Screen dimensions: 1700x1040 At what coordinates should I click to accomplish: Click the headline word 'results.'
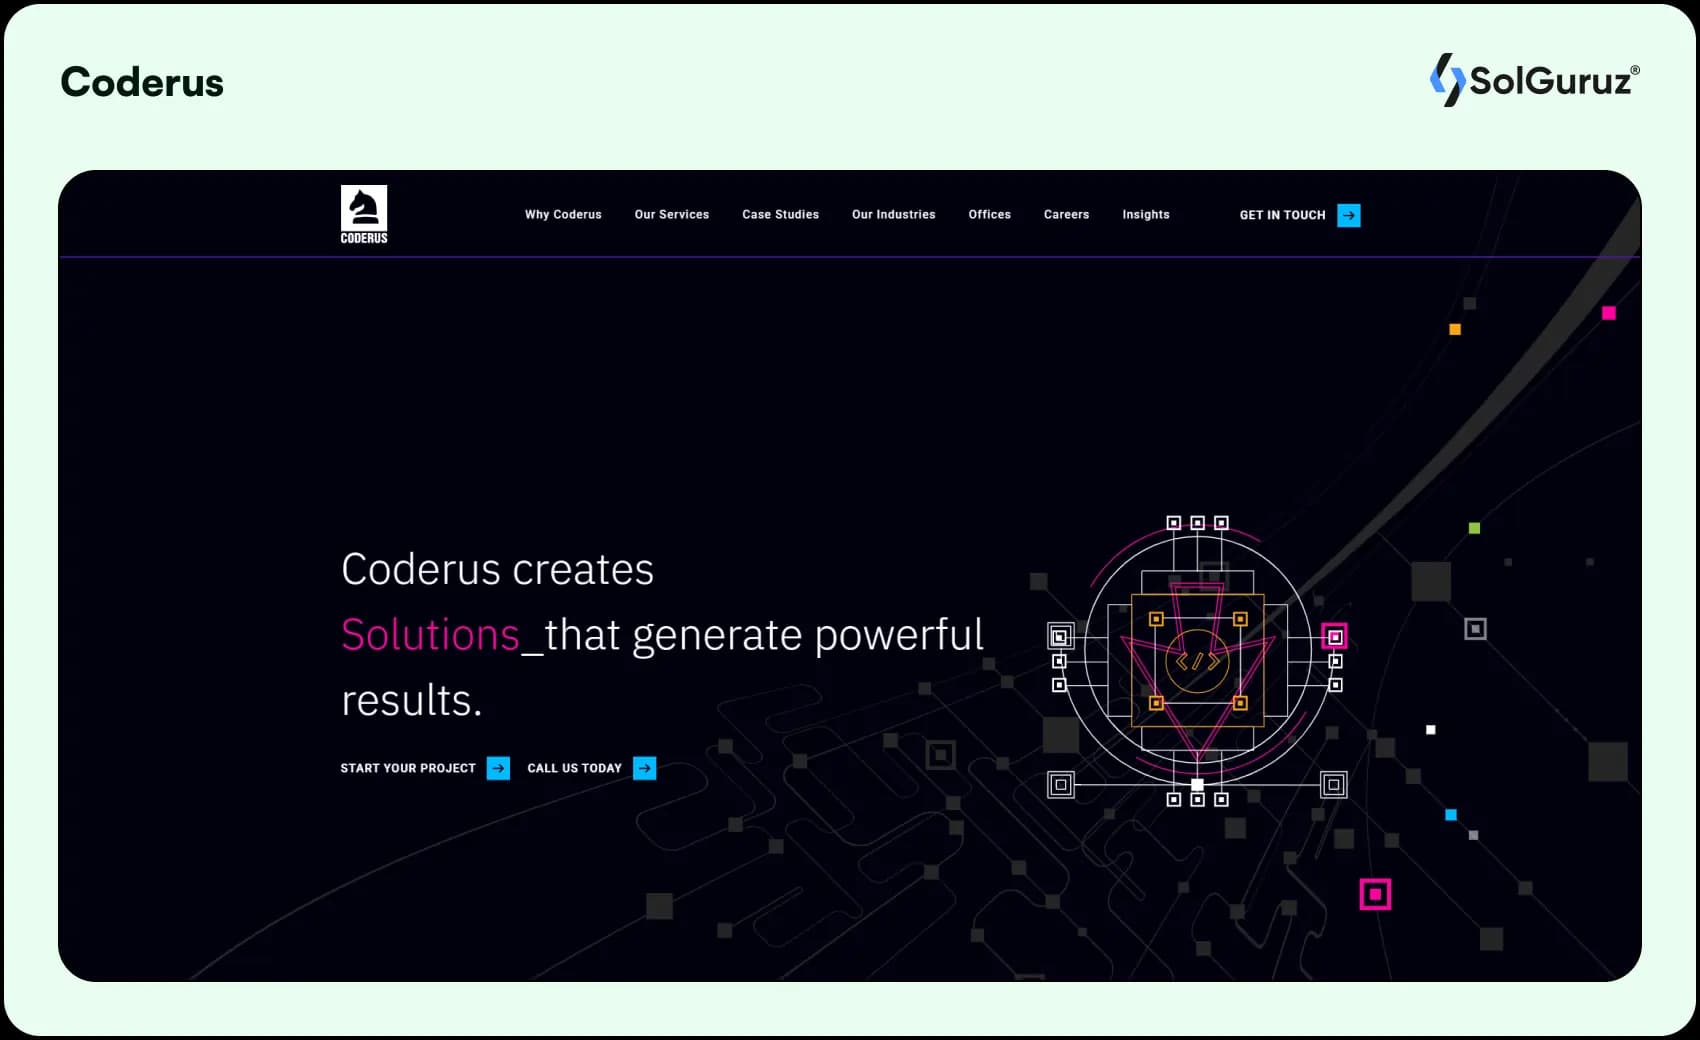[411, 700]
